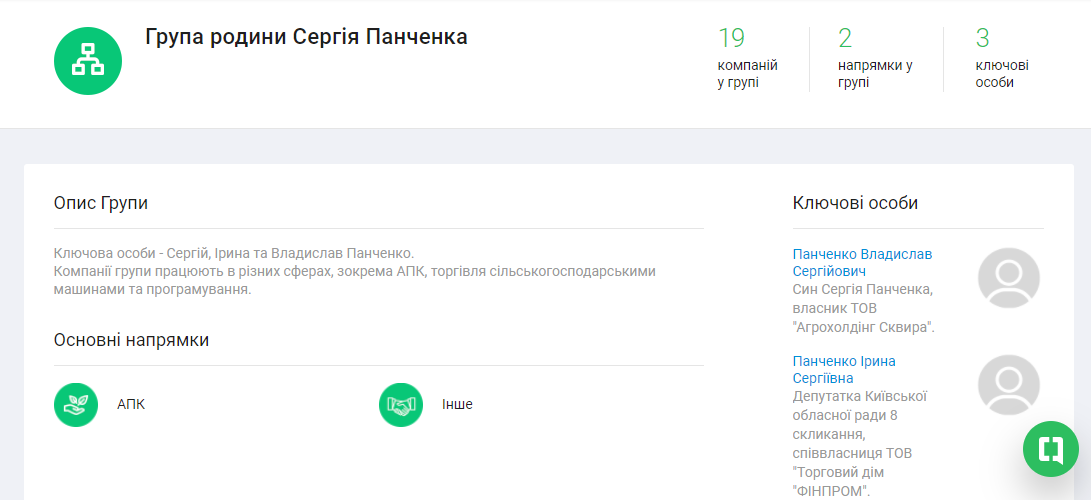Select the Інше direction label
This screenshot has height=500, width=1091.
(457, 405)
